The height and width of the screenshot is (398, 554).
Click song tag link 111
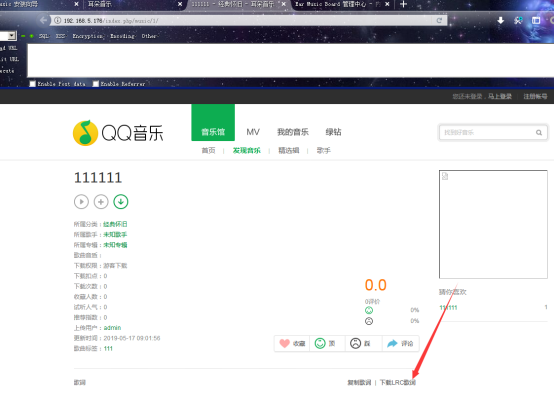[108, 349]
